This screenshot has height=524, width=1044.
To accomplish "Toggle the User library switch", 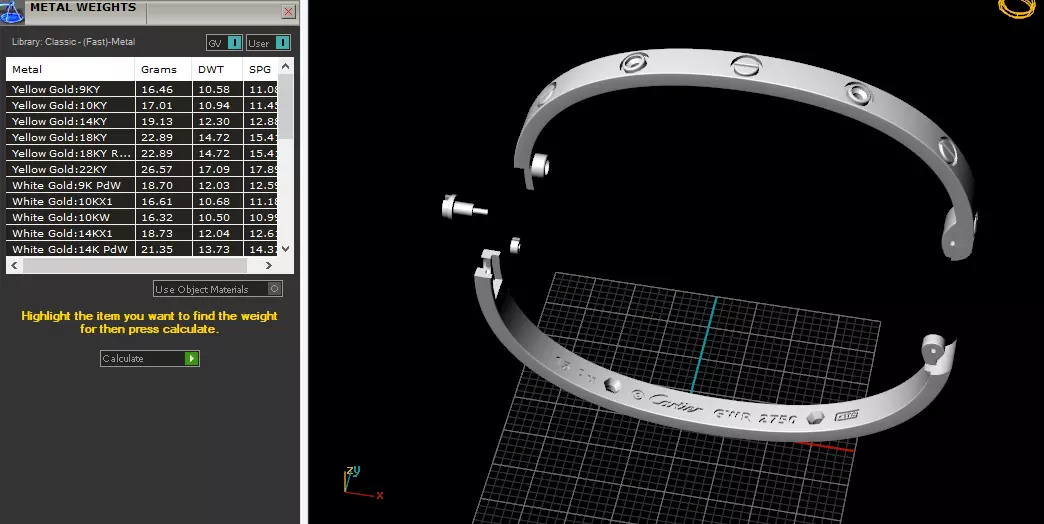I will point(268,43).
